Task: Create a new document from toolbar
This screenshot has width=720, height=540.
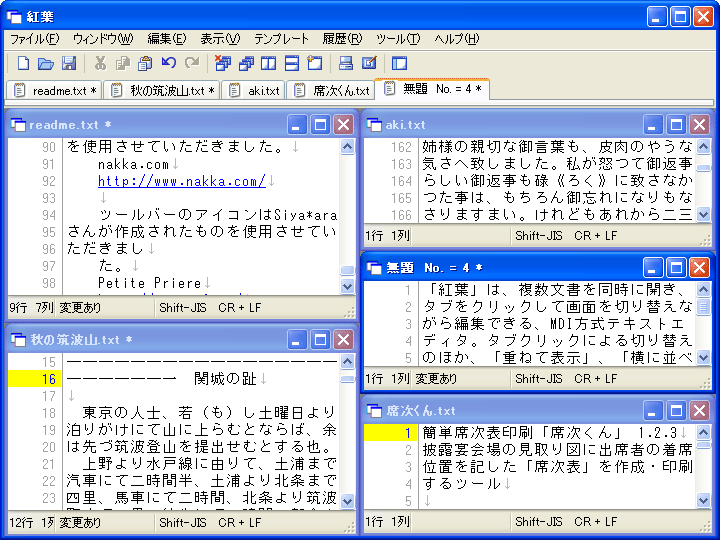Action: 23,63
